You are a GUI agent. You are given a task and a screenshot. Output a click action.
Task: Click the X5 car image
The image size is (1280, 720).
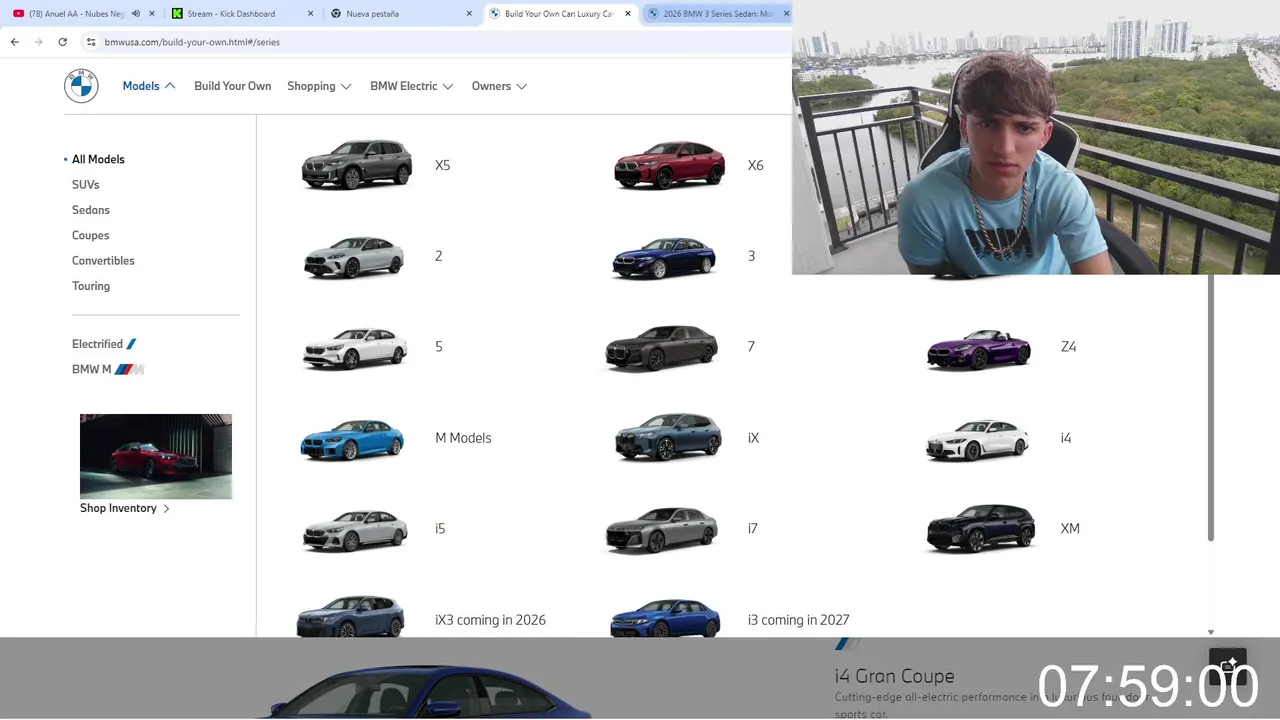click(x=357, y=164)
